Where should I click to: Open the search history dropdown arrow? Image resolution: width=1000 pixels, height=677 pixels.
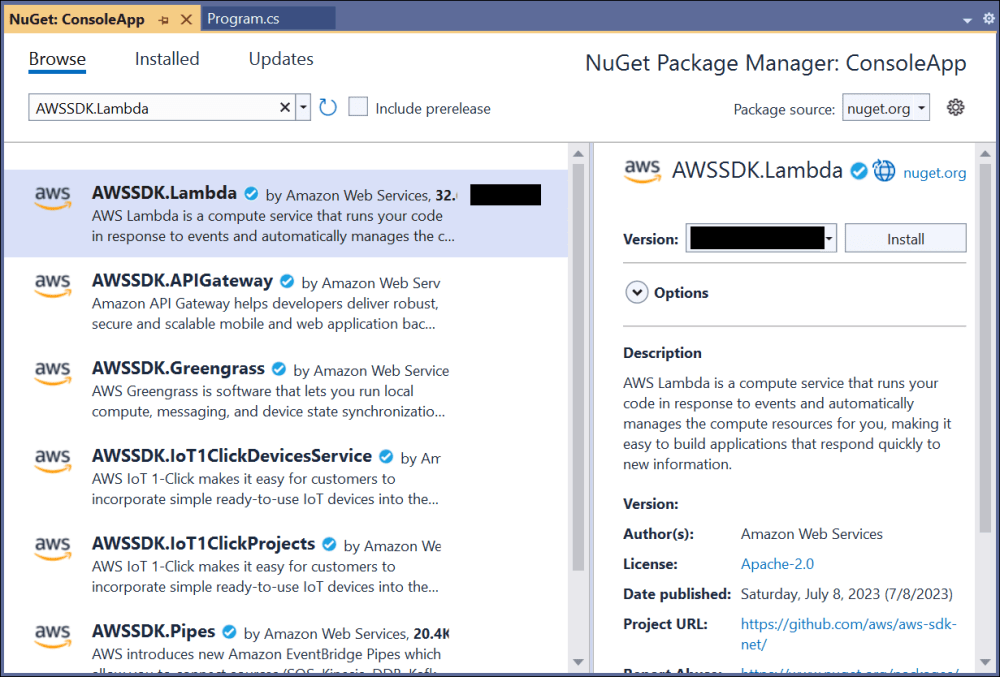303,108
